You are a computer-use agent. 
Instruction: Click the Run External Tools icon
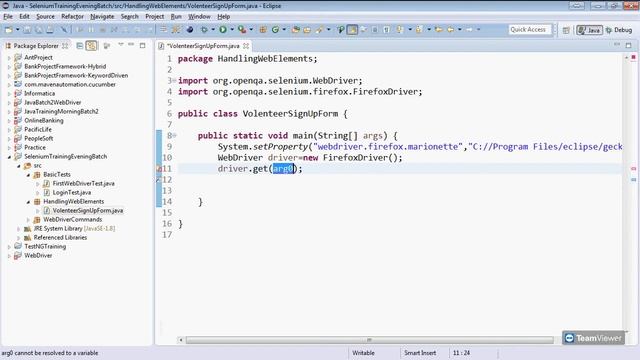click(242, 30)
